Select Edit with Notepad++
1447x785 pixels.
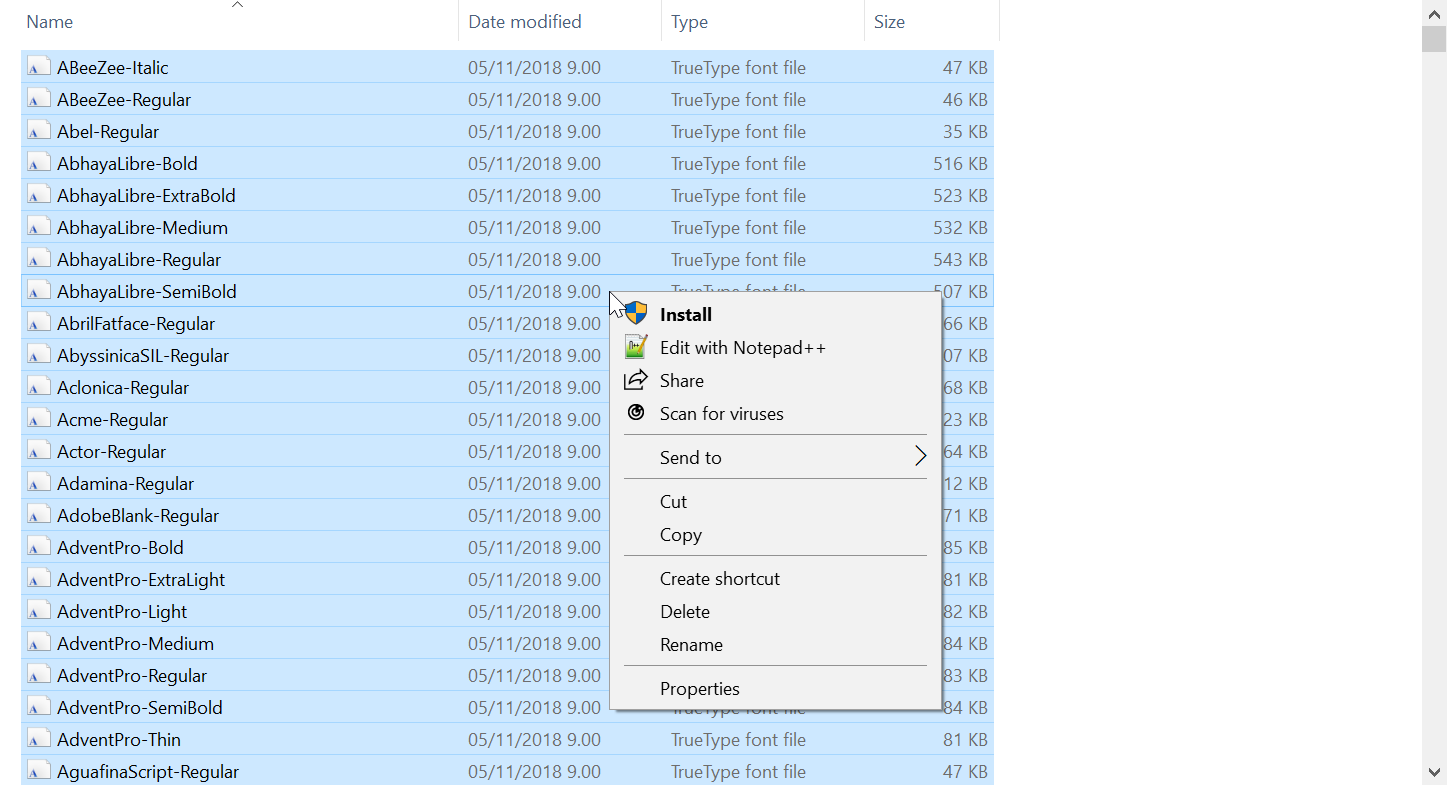[775, 347]
